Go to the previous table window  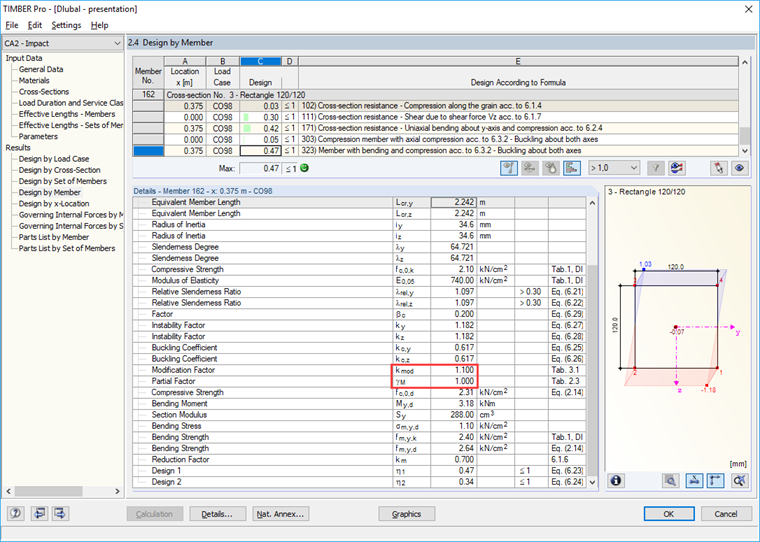coord(39,513)
